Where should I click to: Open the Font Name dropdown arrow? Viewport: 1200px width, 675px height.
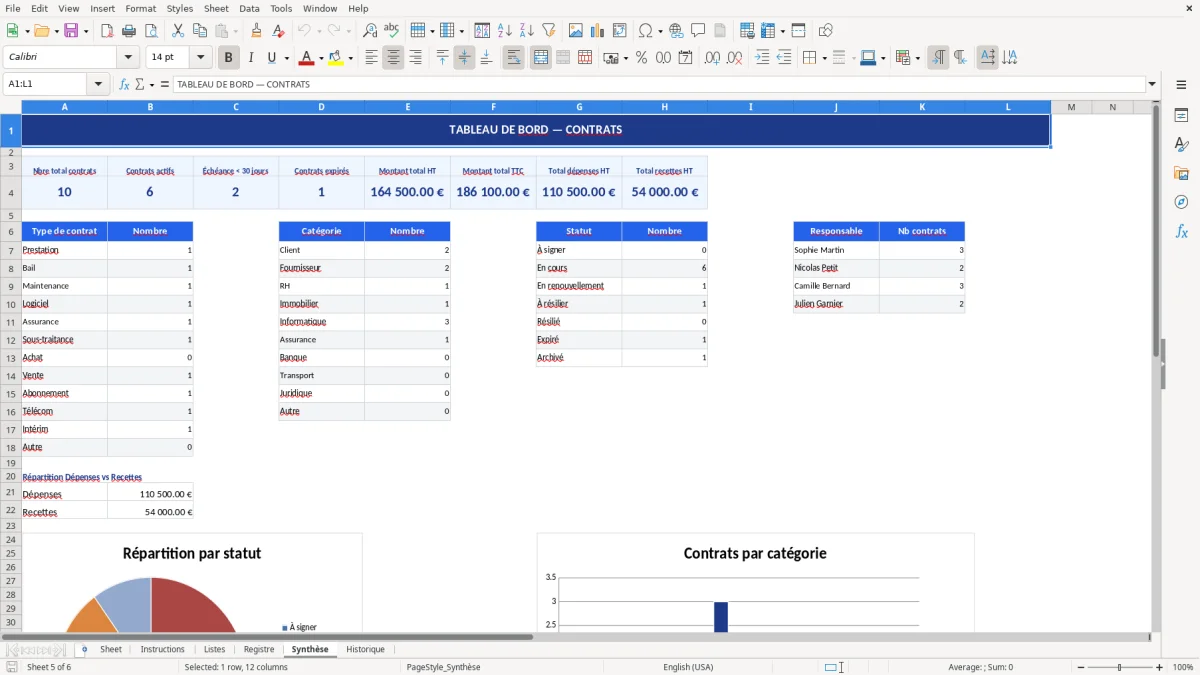pyautogui.click(x=127, y=58)
